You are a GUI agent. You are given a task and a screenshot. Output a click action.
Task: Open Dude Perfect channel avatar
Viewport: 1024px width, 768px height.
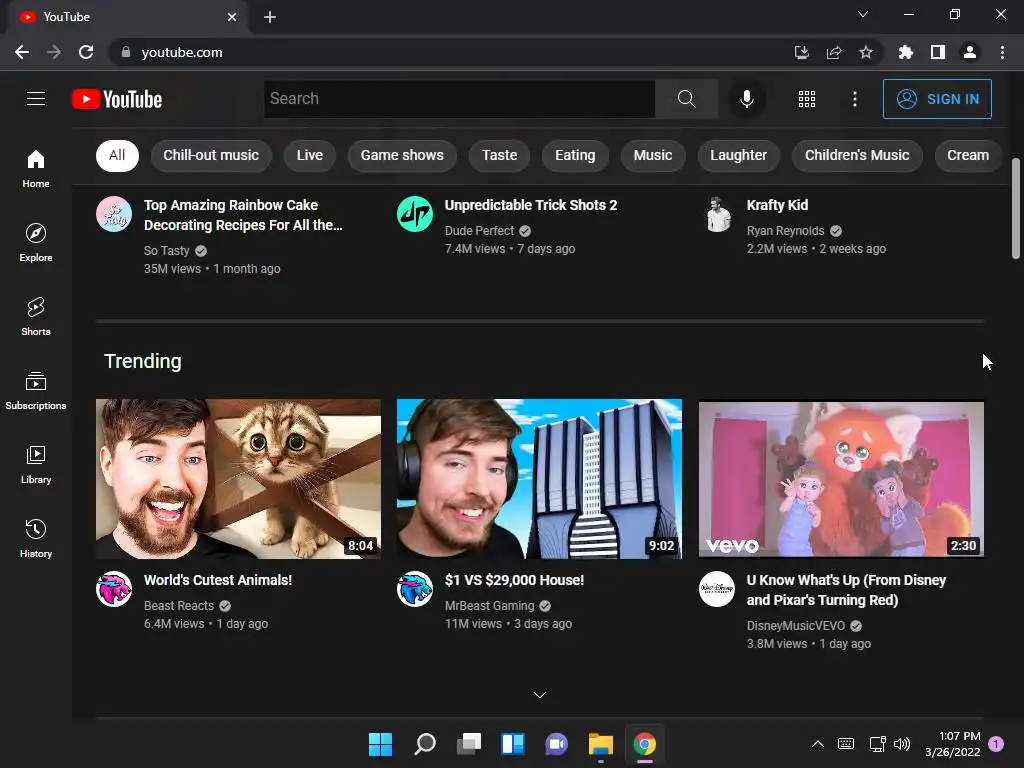415,214
